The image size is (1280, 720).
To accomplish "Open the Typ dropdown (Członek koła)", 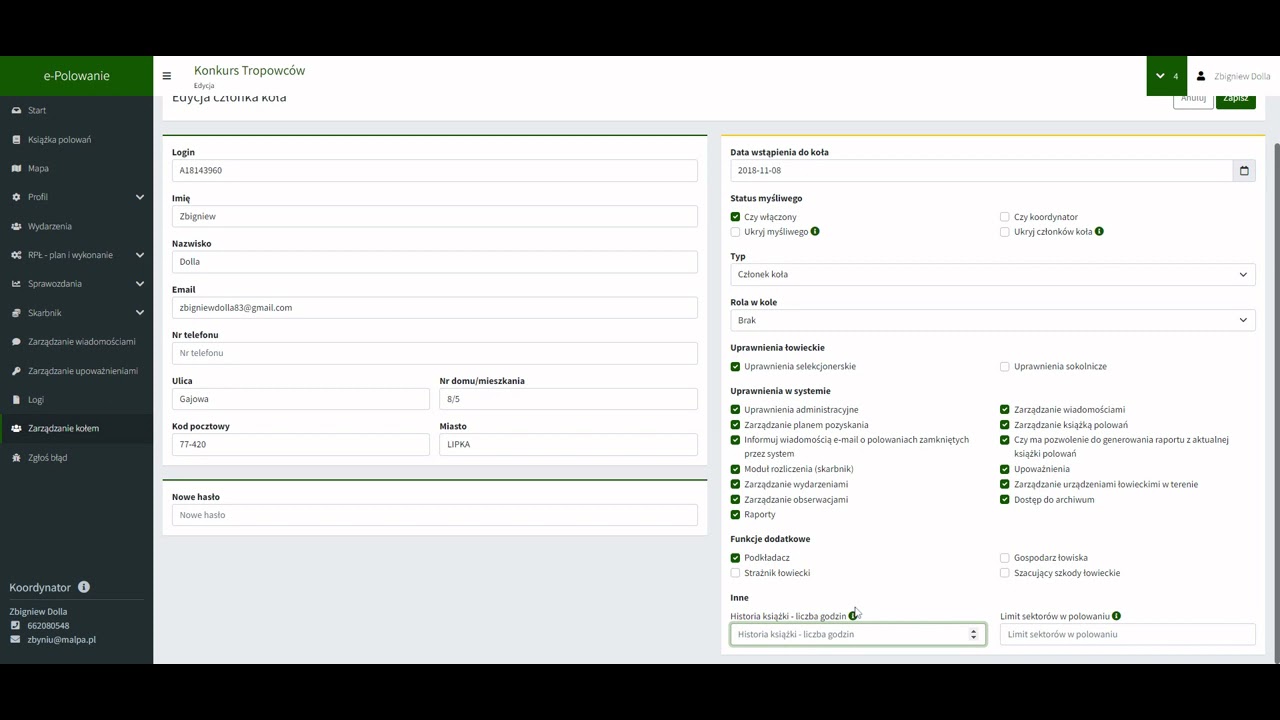I will click(992, 275).
